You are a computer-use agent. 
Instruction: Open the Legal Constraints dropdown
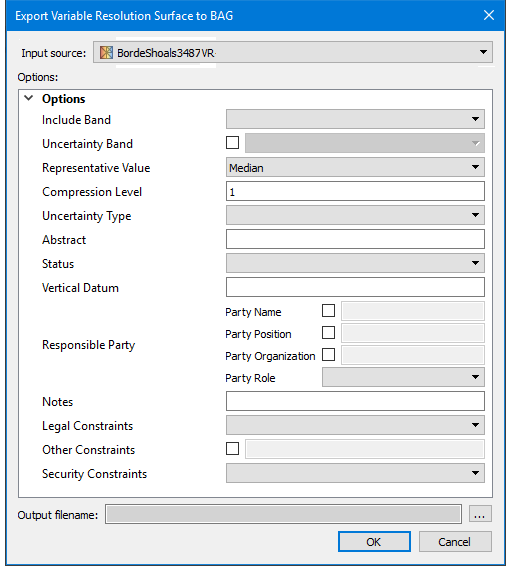pos(355,425)
